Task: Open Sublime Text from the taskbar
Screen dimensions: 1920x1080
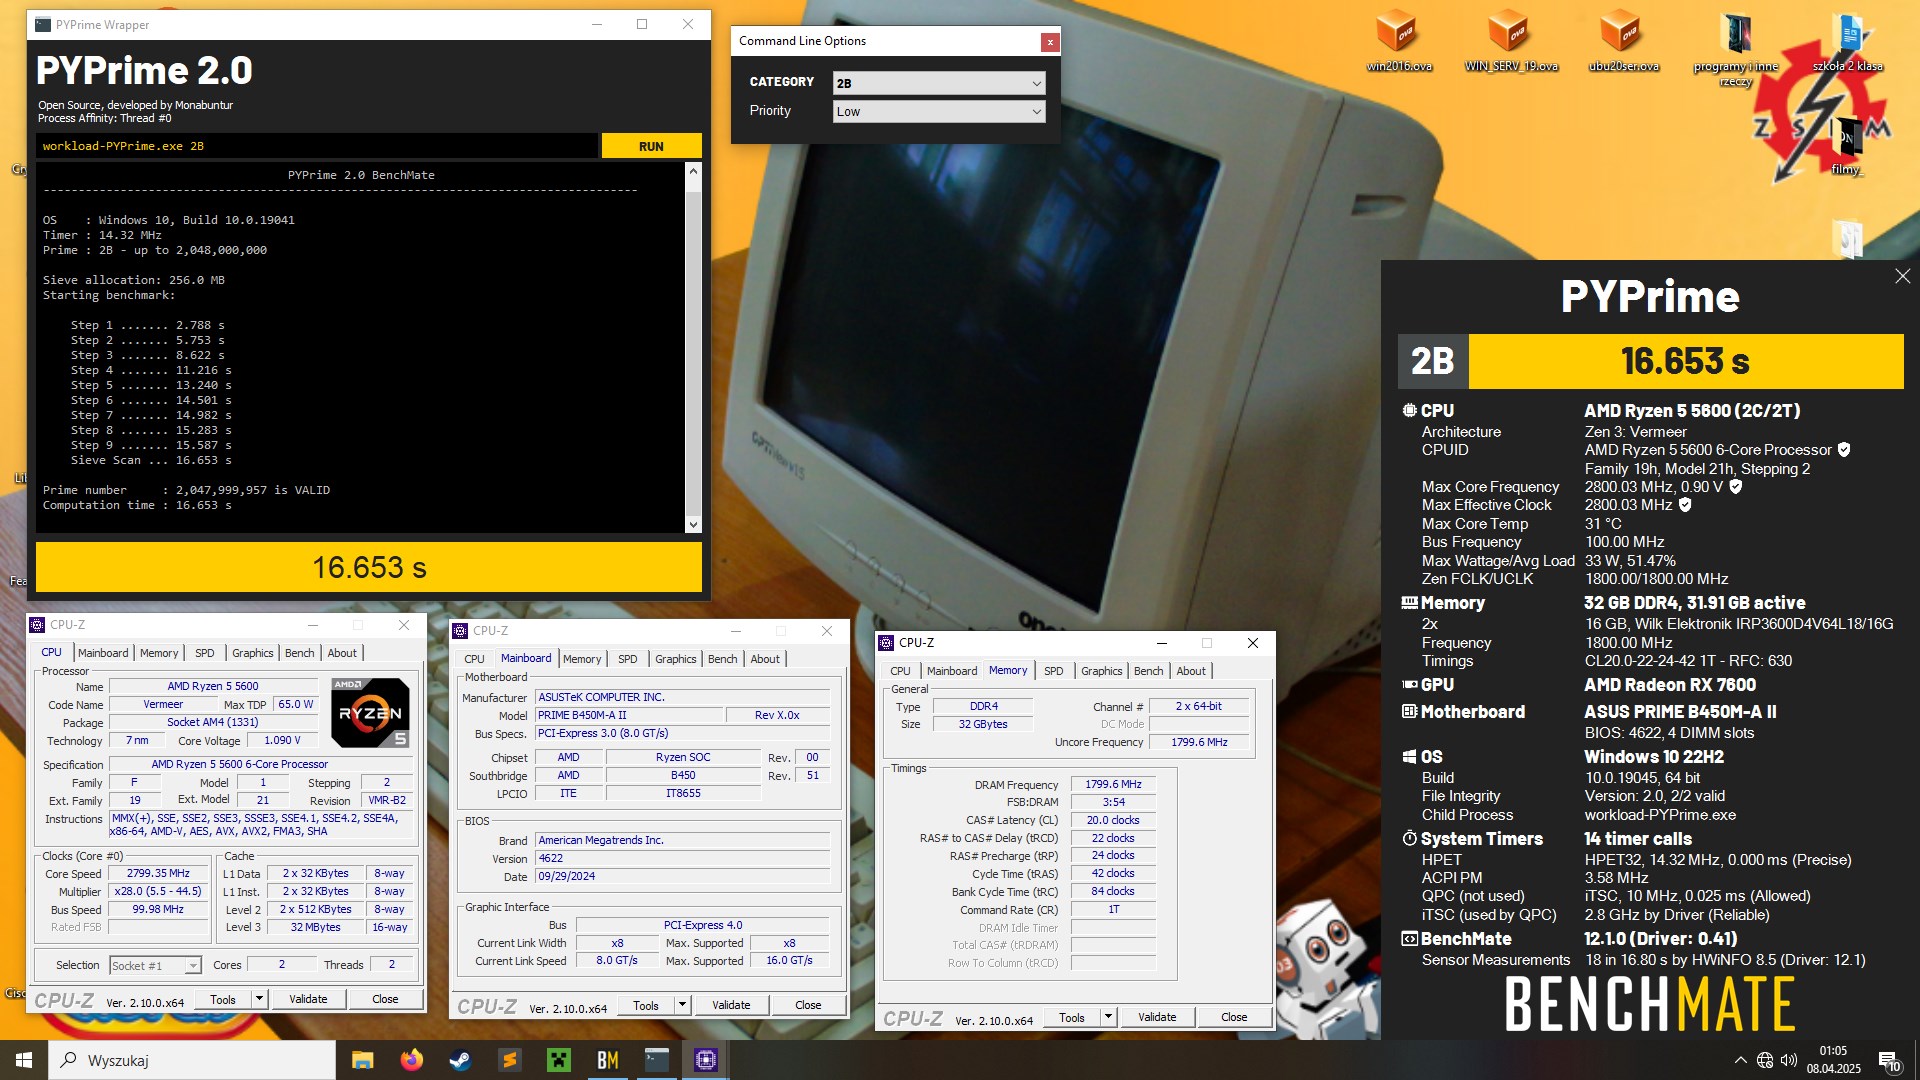Action: coord(510,1060)
